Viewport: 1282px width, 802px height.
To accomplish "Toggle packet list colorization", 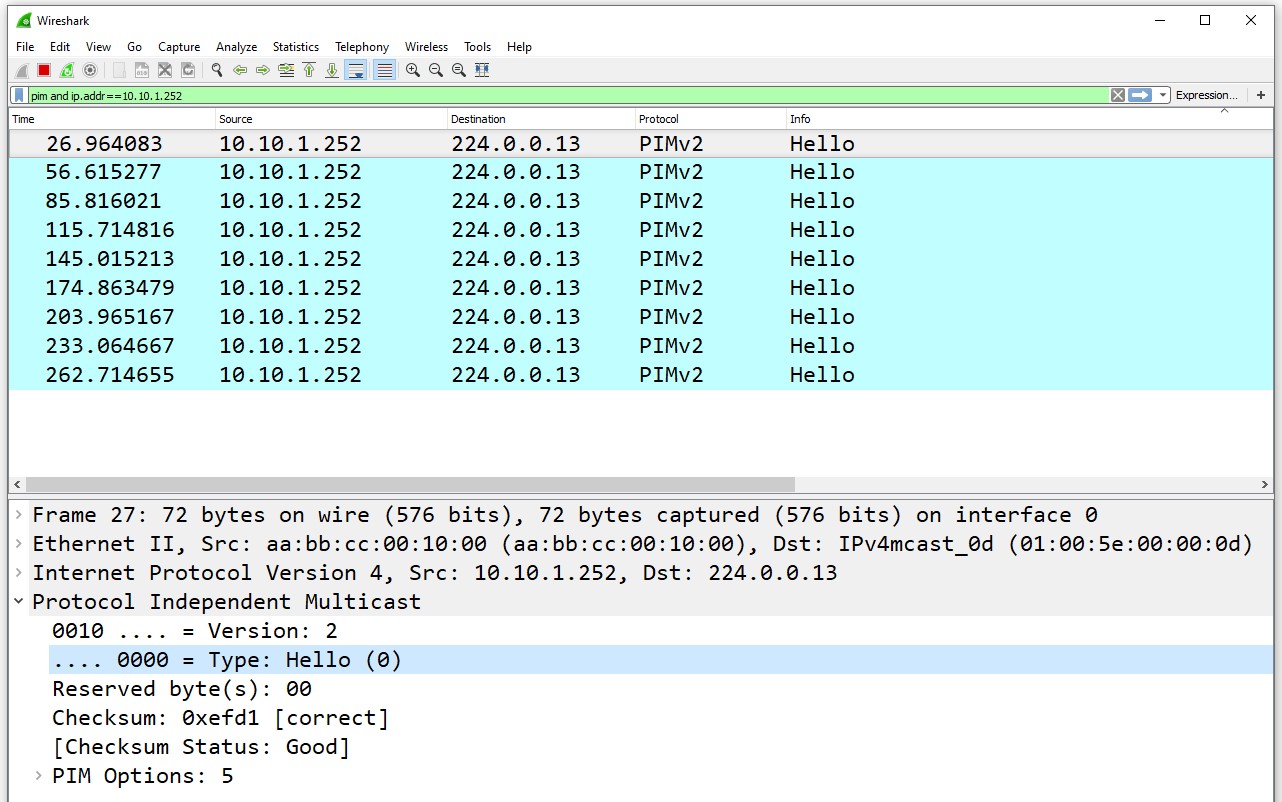I will [x=384, y=70].
